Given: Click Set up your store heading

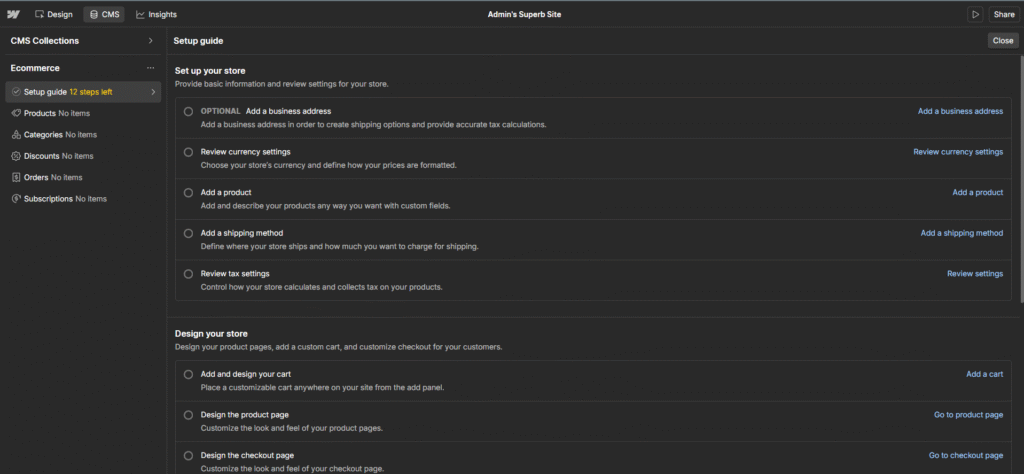Looking at the screenshot, I should [x=210, y=71].
